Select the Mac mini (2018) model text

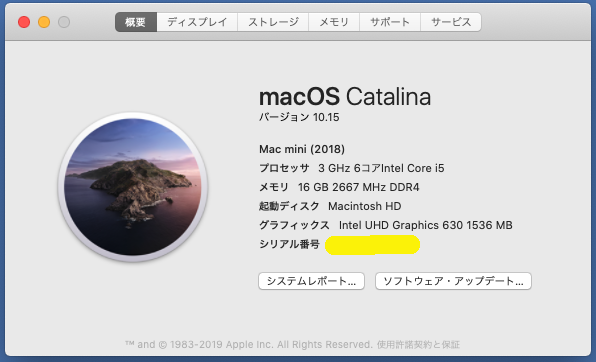click(302, 149)
